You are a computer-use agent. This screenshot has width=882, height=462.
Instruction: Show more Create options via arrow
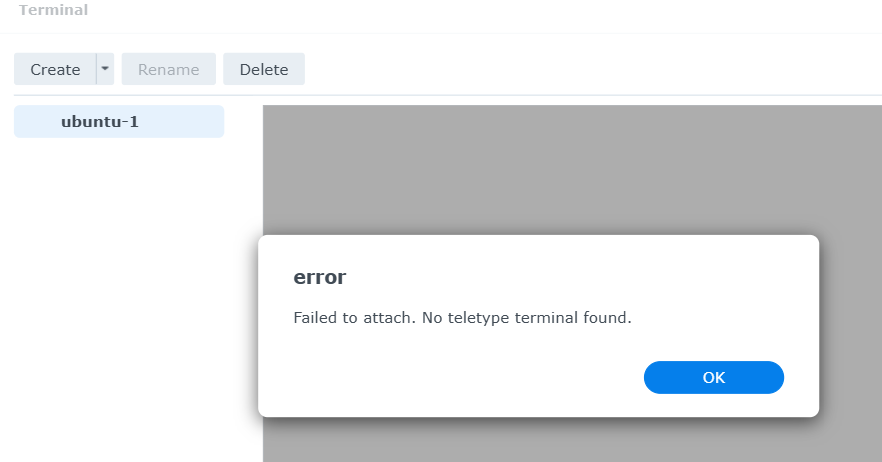point(105,69)
